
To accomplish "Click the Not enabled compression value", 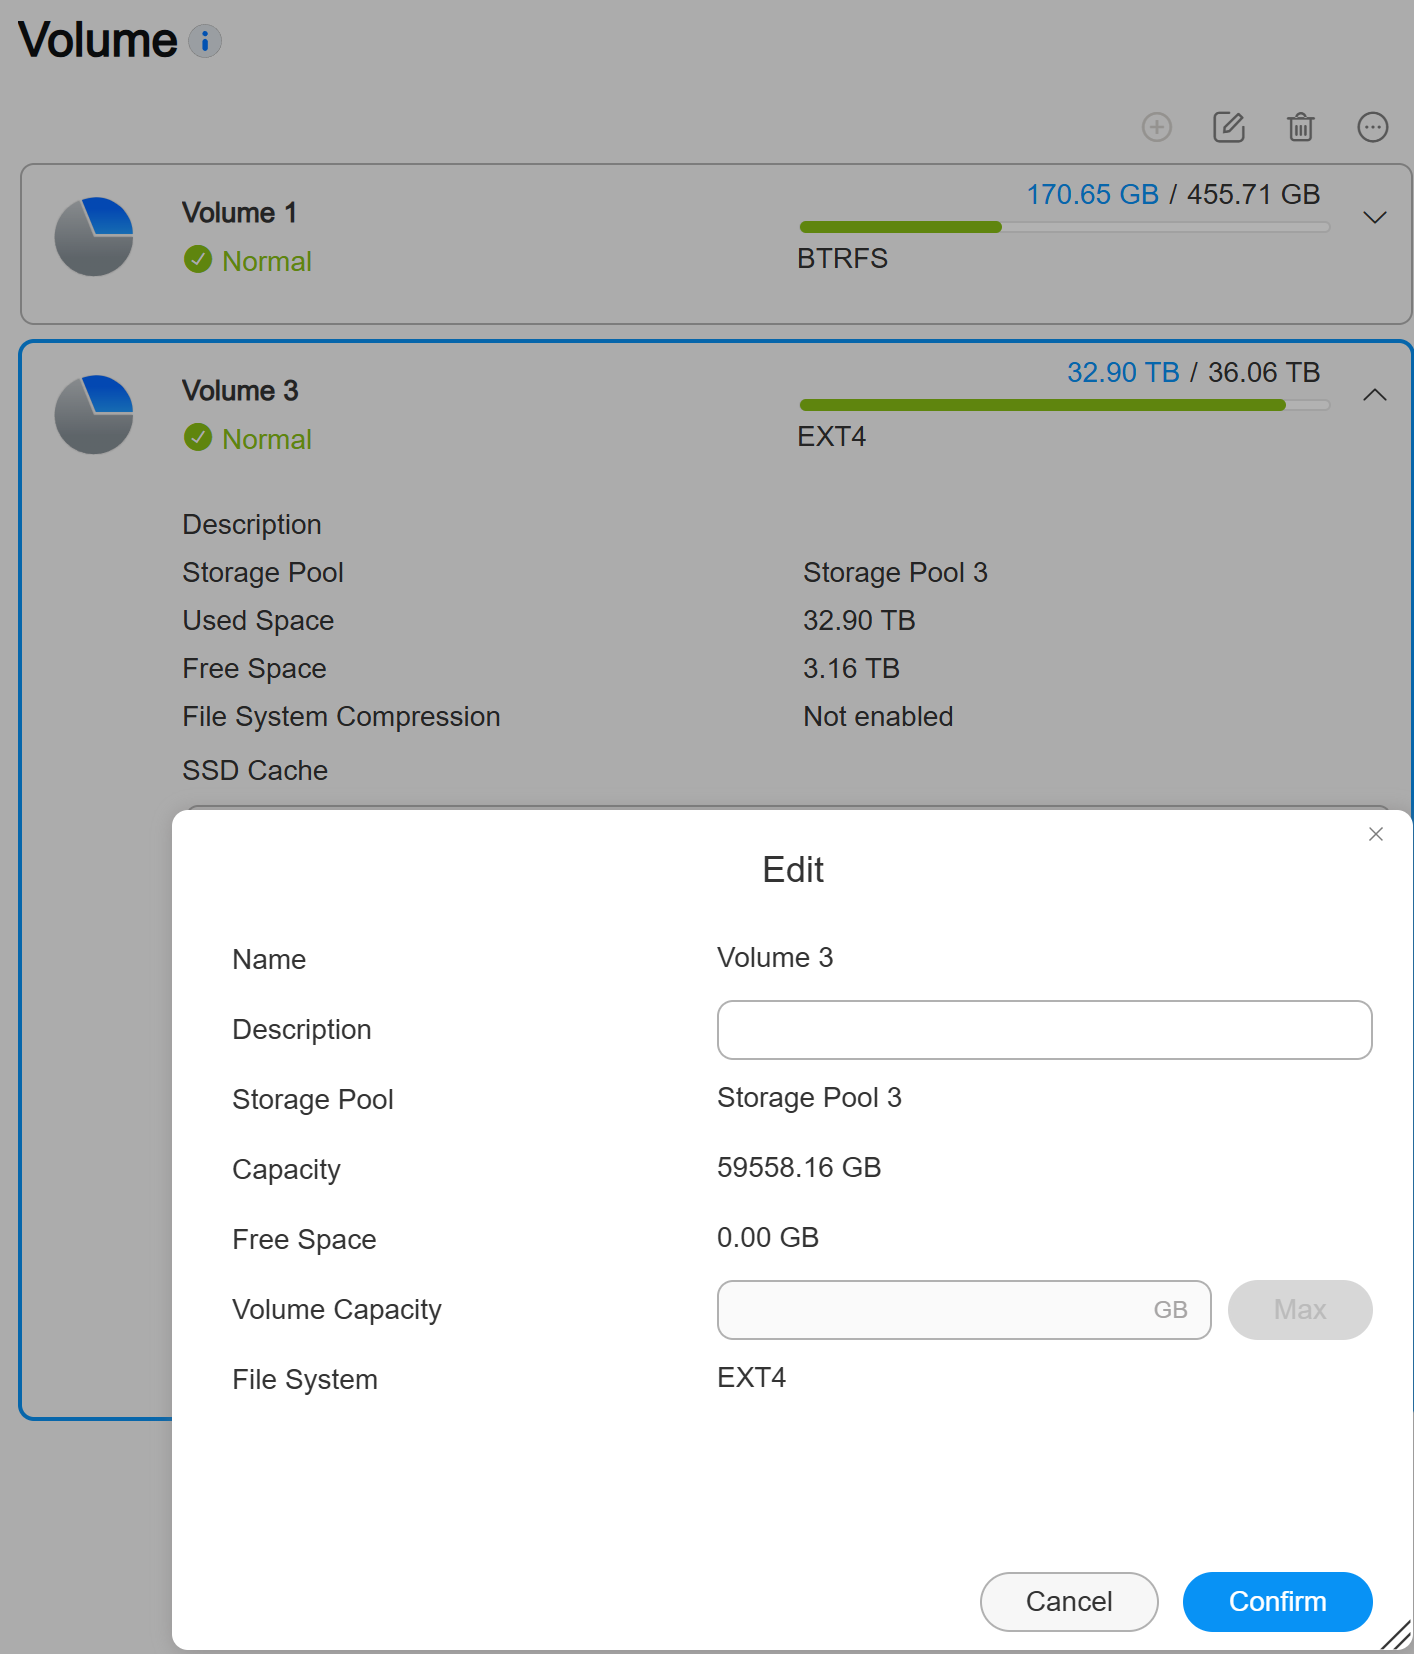I will pos(878,716).
